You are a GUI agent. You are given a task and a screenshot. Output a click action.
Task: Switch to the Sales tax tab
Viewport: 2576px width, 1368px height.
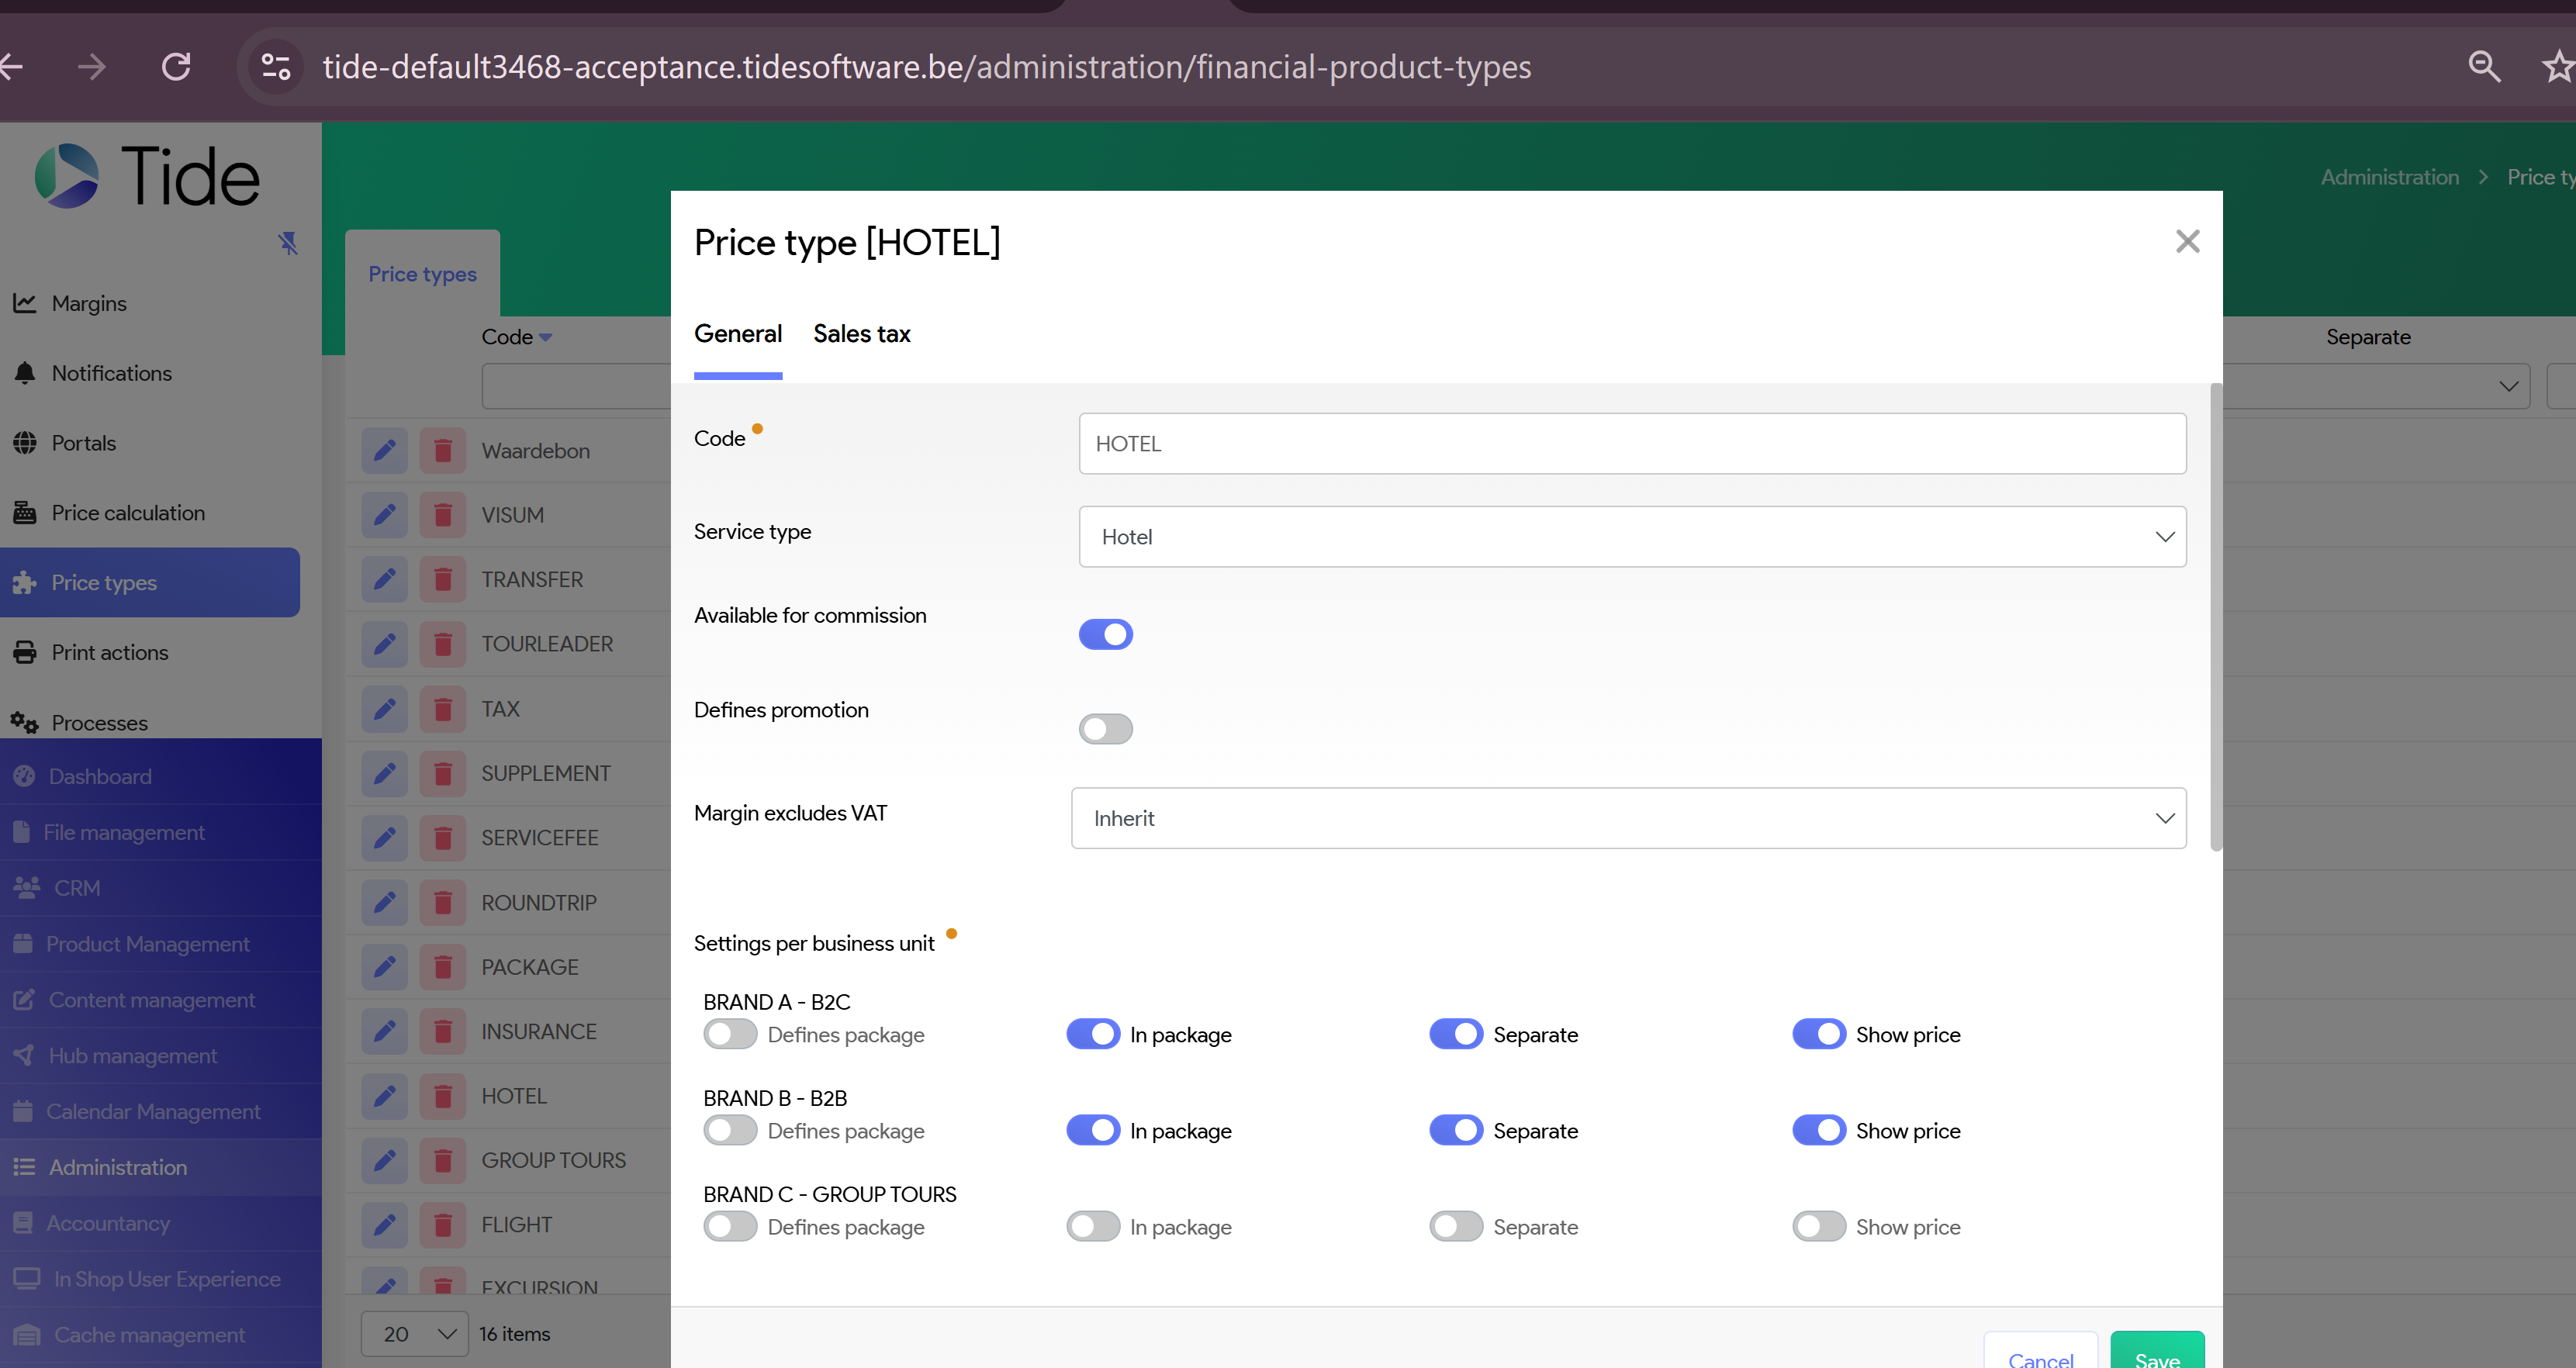coord(861,334)
